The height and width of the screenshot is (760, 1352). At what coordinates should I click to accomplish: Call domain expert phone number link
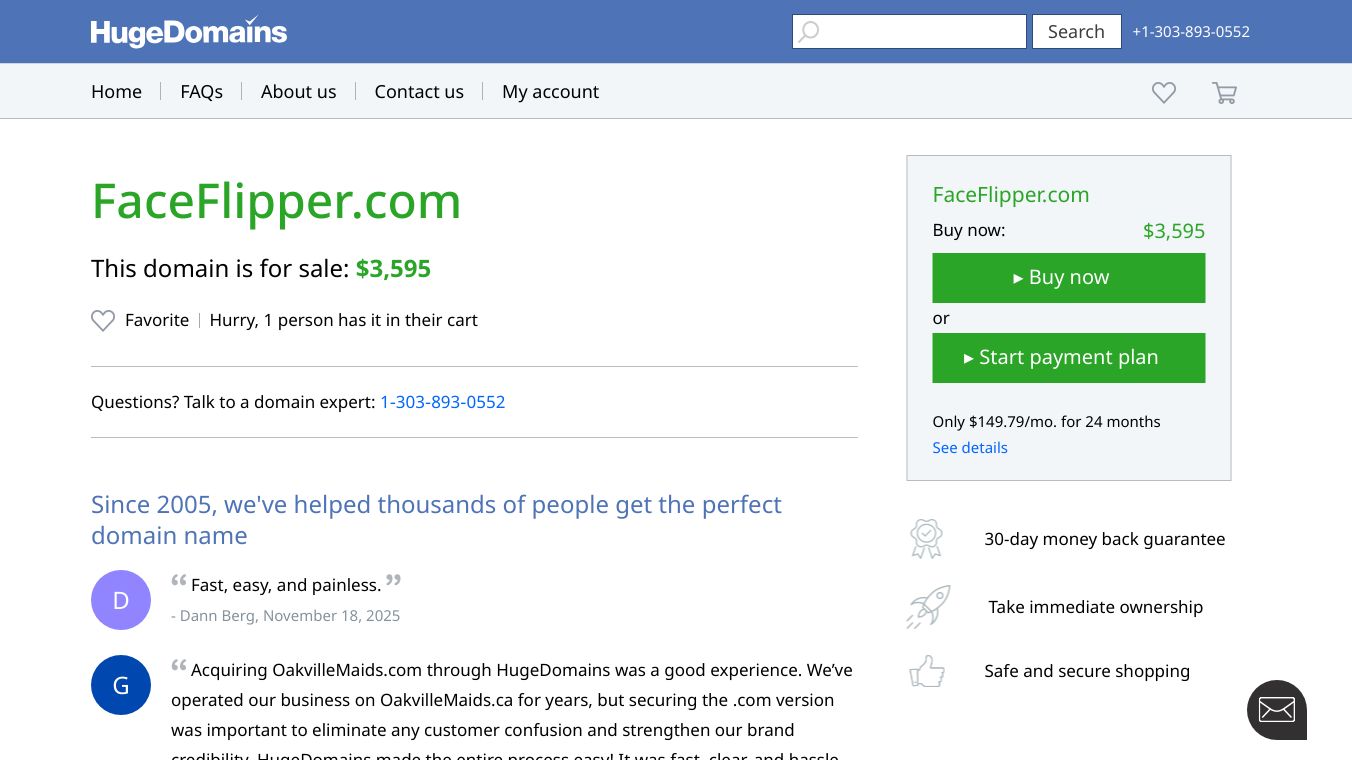442,402
